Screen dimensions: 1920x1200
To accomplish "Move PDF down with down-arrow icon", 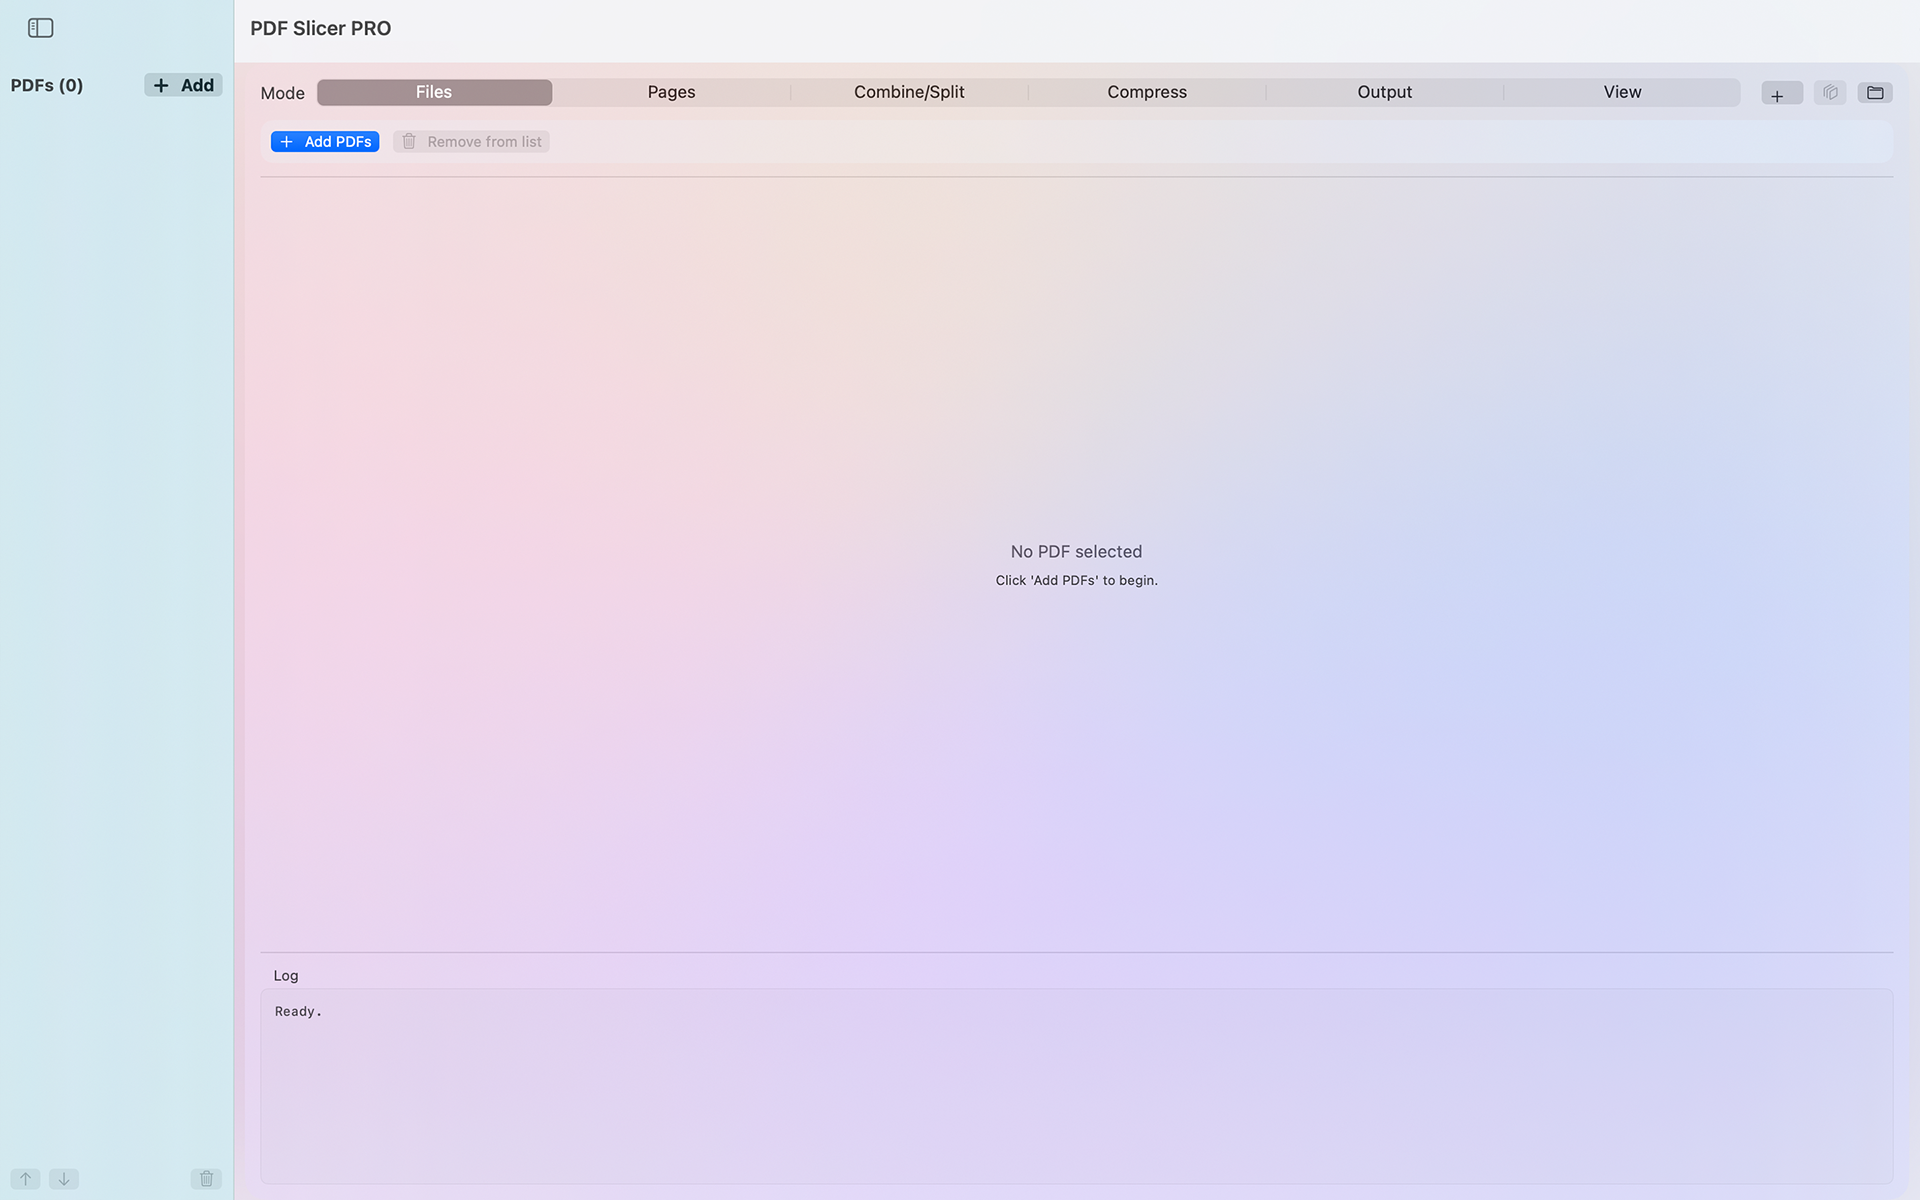I will (x=64, y=1179).
